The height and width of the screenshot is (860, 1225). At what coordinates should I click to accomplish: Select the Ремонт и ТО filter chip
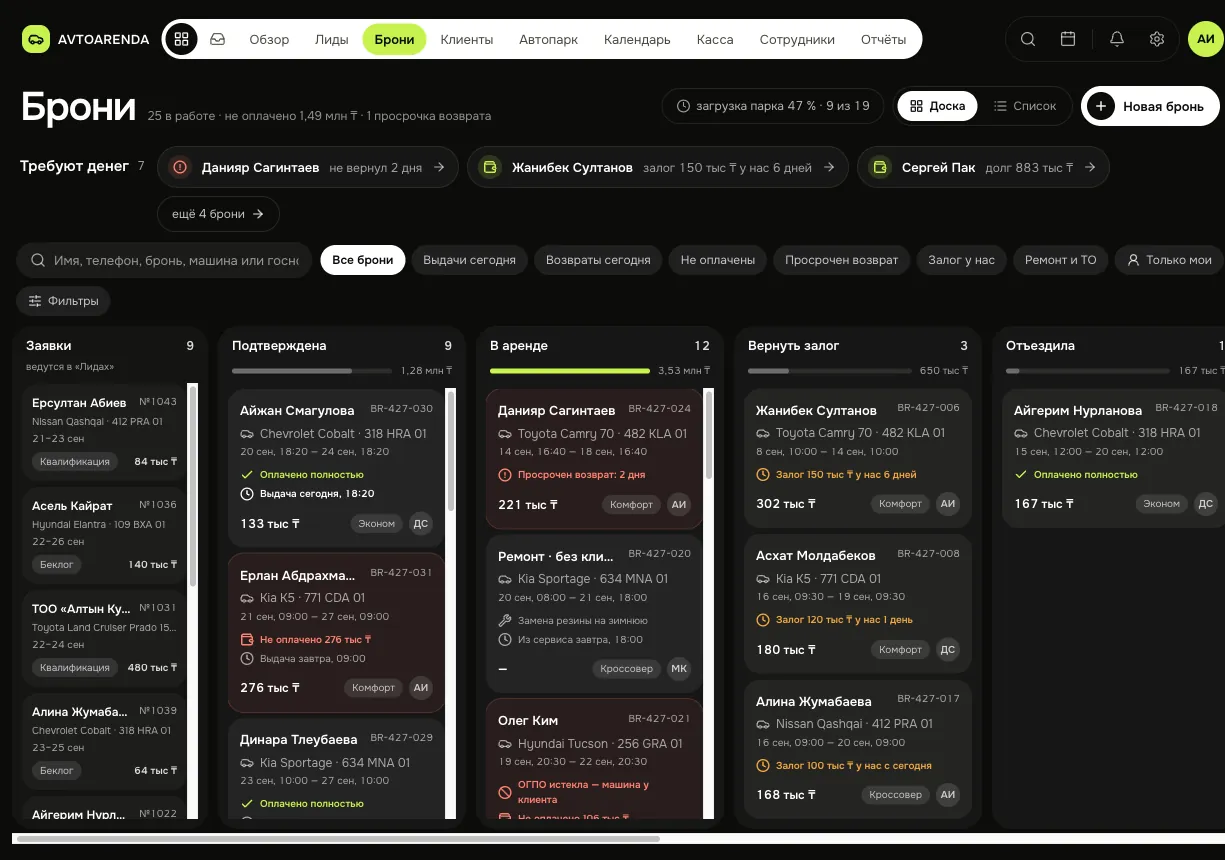coord(1060,260)
